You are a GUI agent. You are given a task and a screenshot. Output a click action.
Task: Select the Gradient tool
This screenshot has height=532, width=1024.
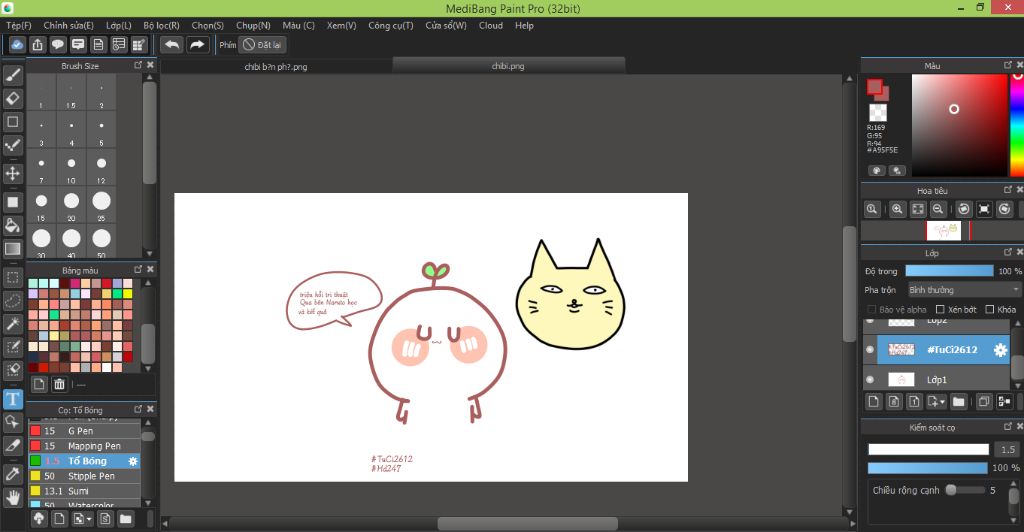[12, 249]
